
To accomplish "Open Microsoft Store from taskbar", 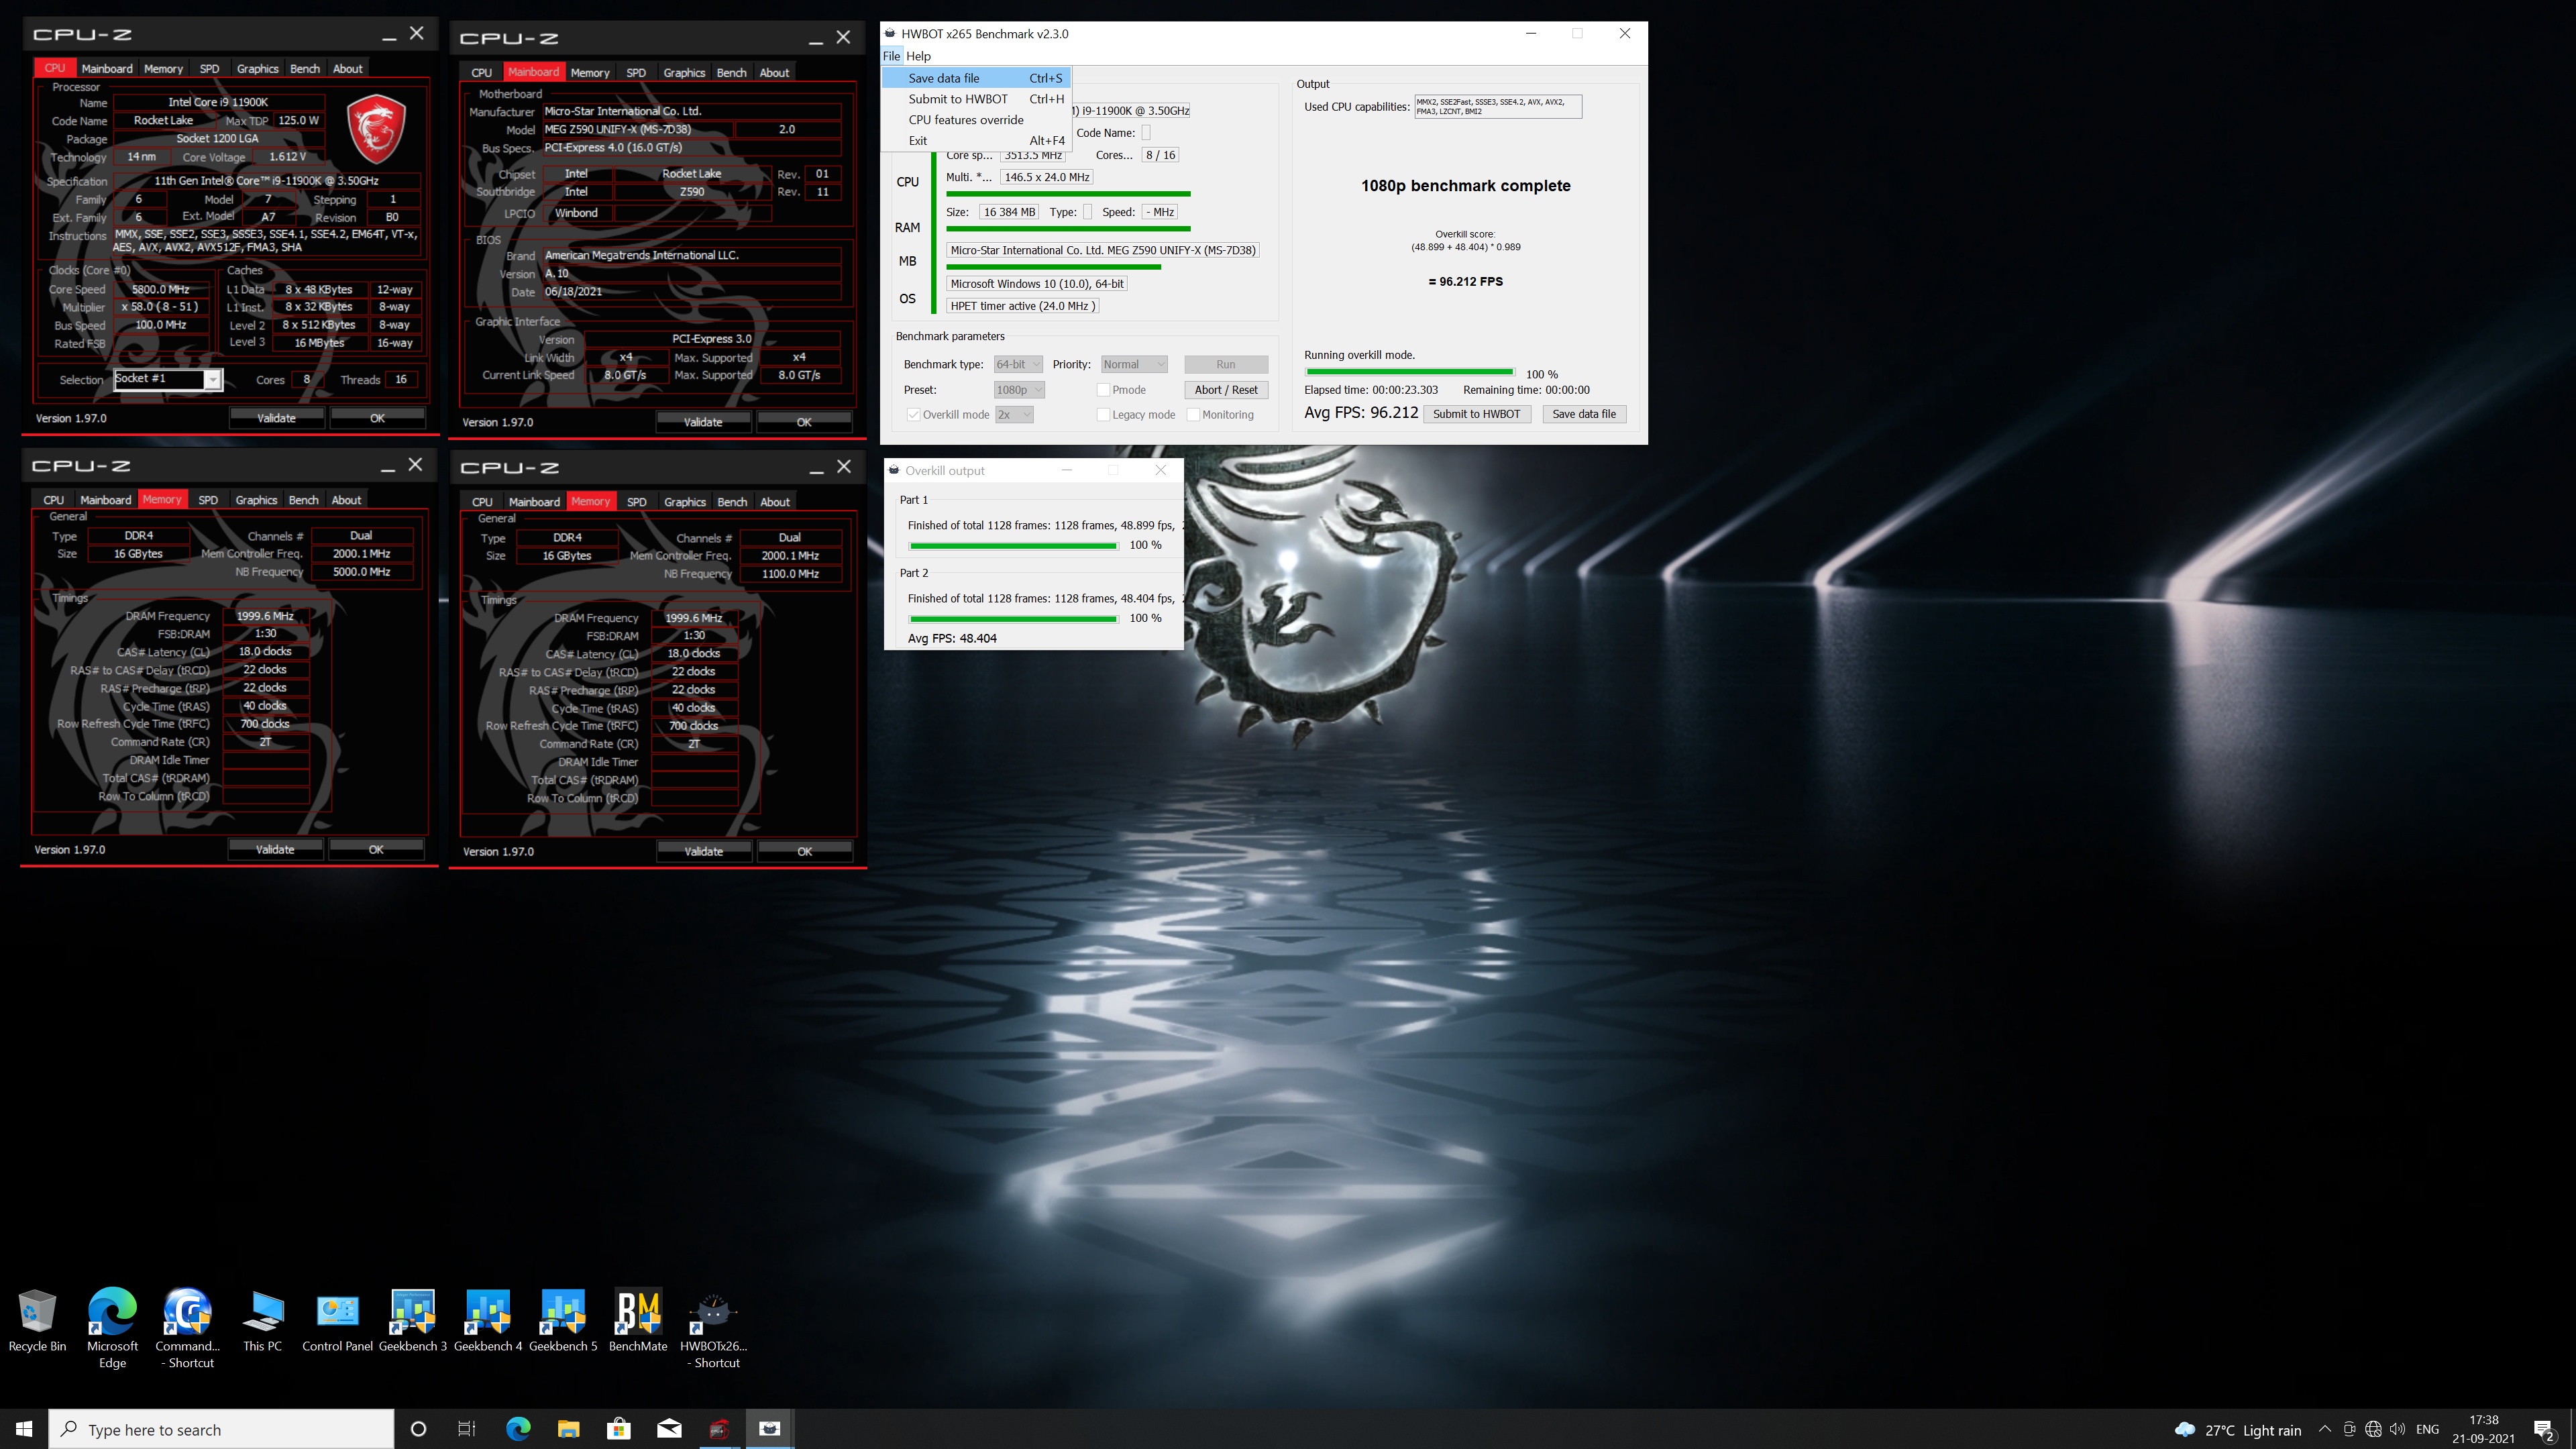I will tap(619, 1429).
